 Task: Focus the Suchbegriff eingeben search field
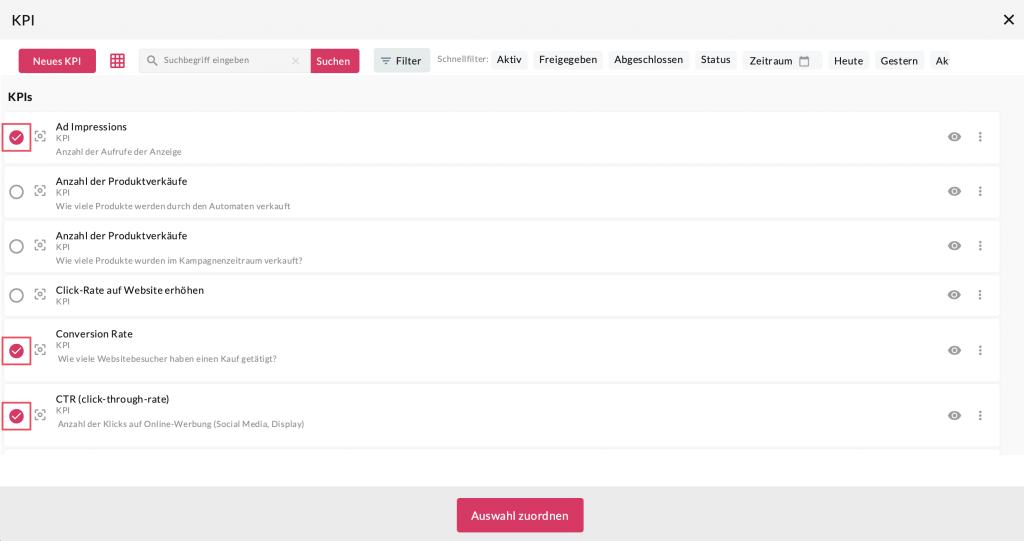pyautogui.click(x=224, y=61)
